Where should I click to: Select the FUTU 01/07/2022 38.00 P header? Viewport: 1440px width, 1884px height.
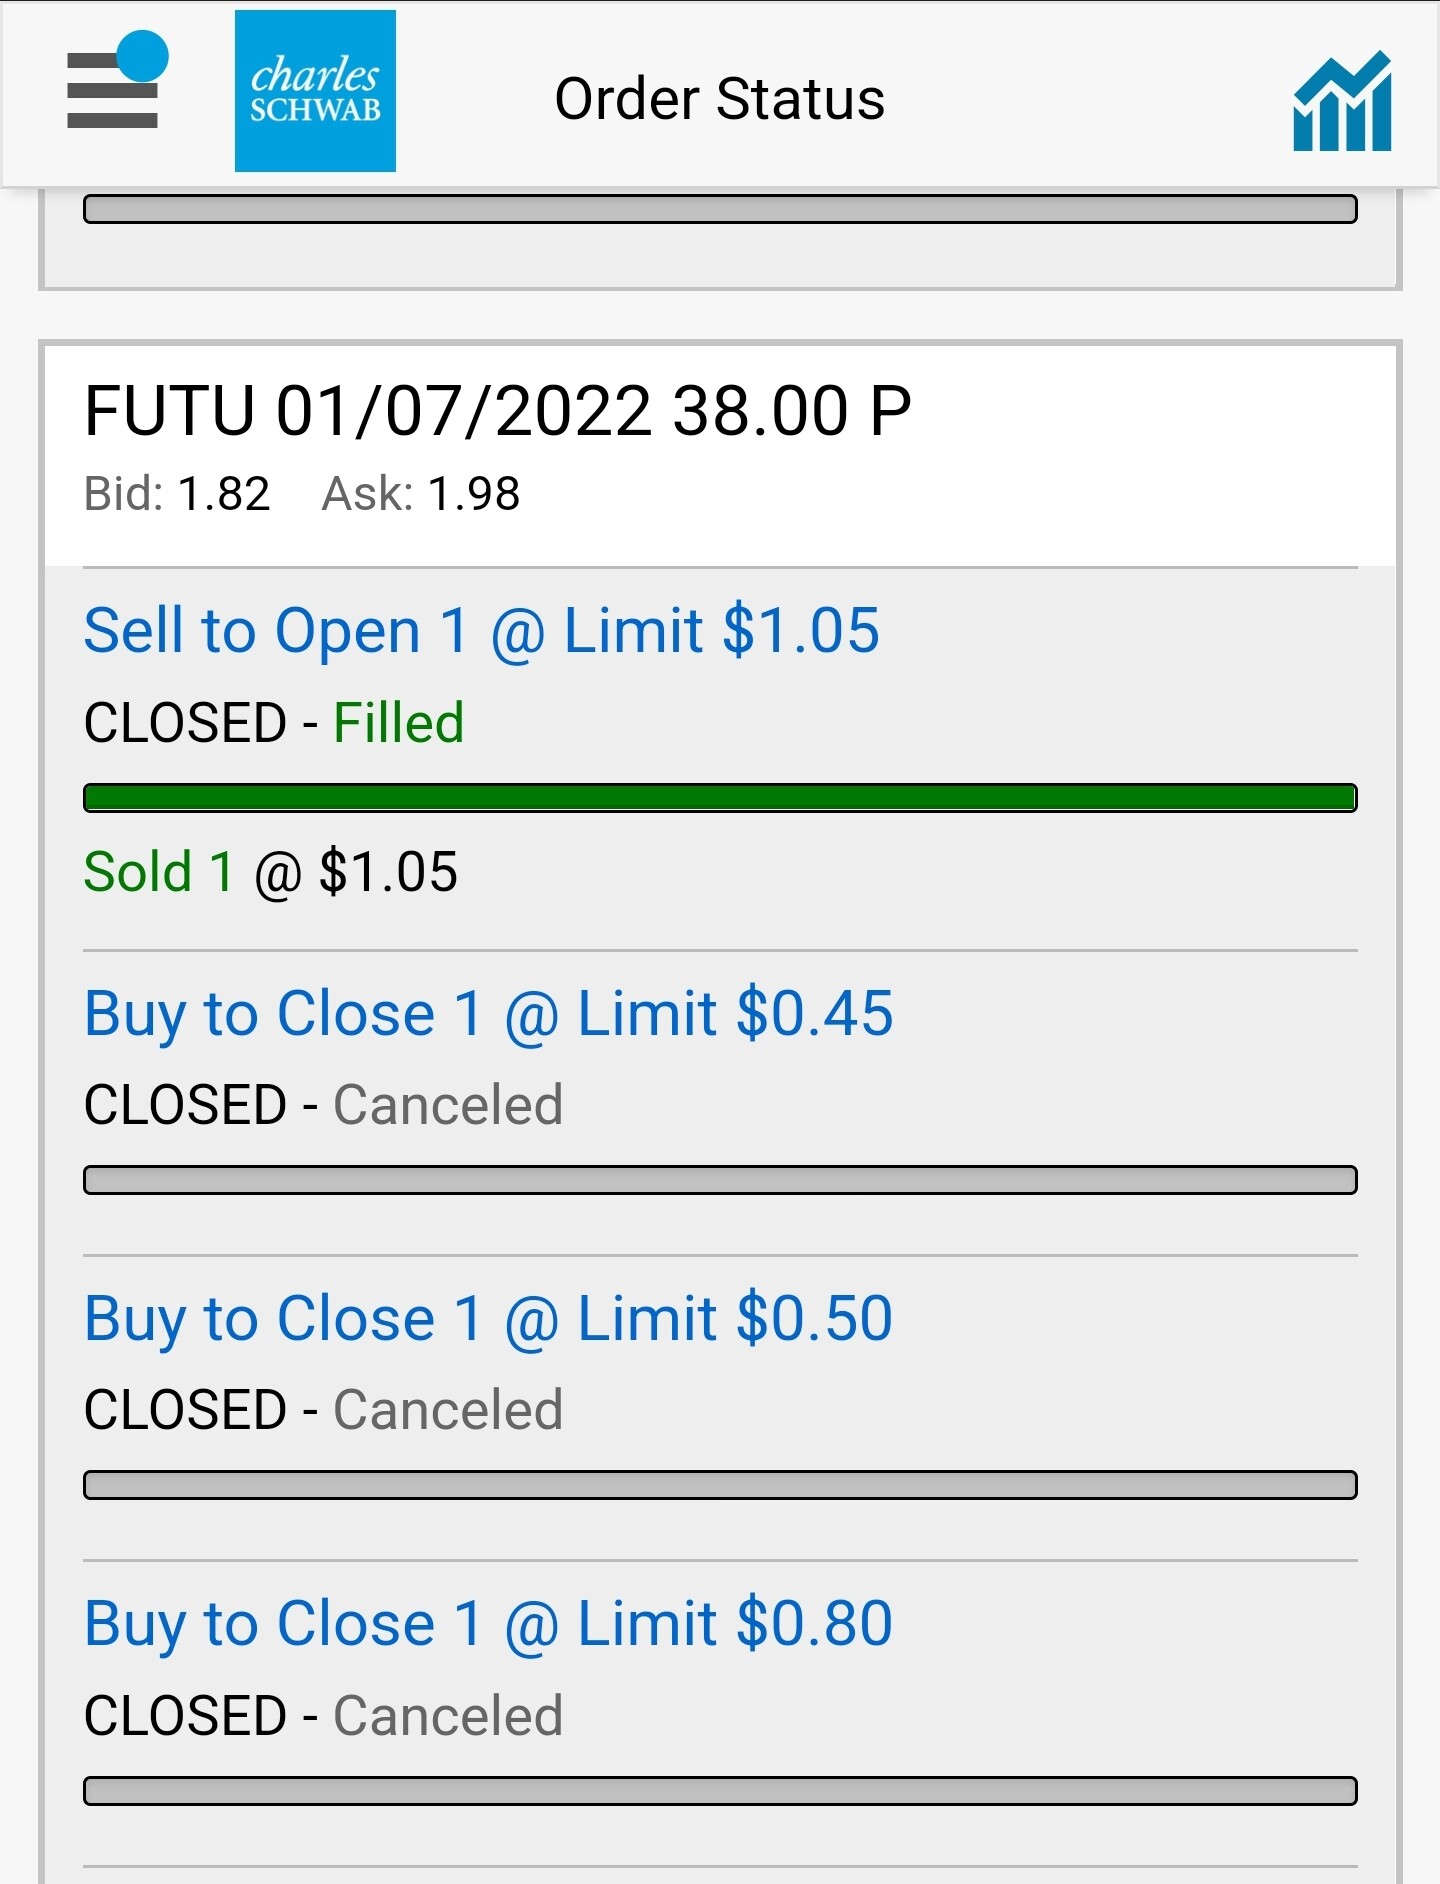point(497,411)
